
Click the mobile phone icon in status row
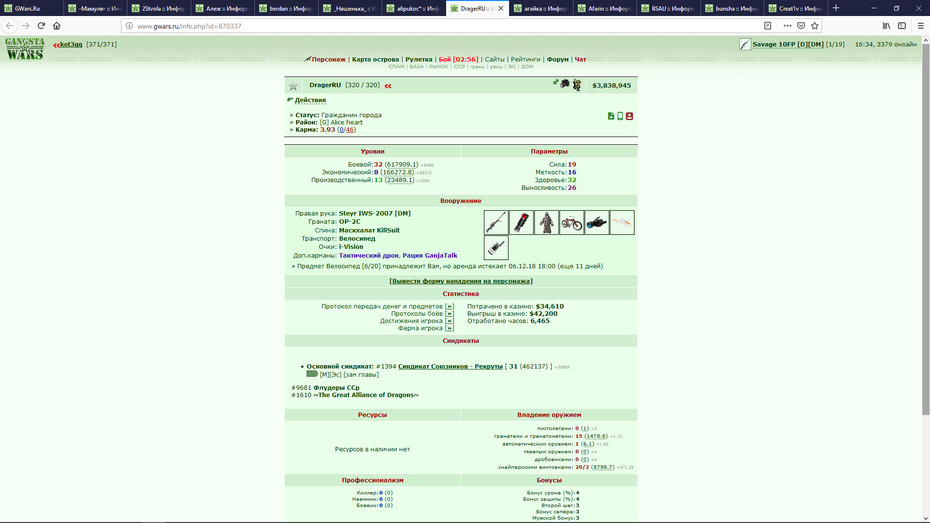click(620, 116)
